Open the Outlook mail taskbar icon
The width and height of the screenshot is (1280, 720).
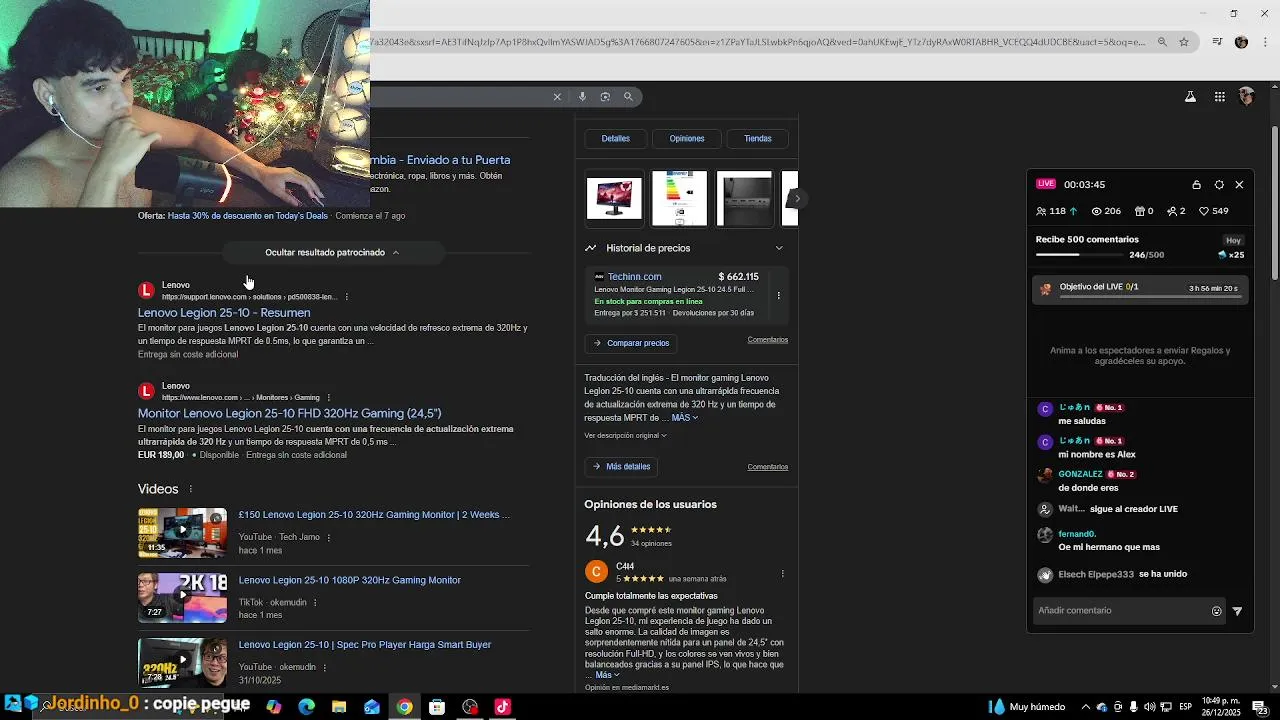click(x=372, y=707)
